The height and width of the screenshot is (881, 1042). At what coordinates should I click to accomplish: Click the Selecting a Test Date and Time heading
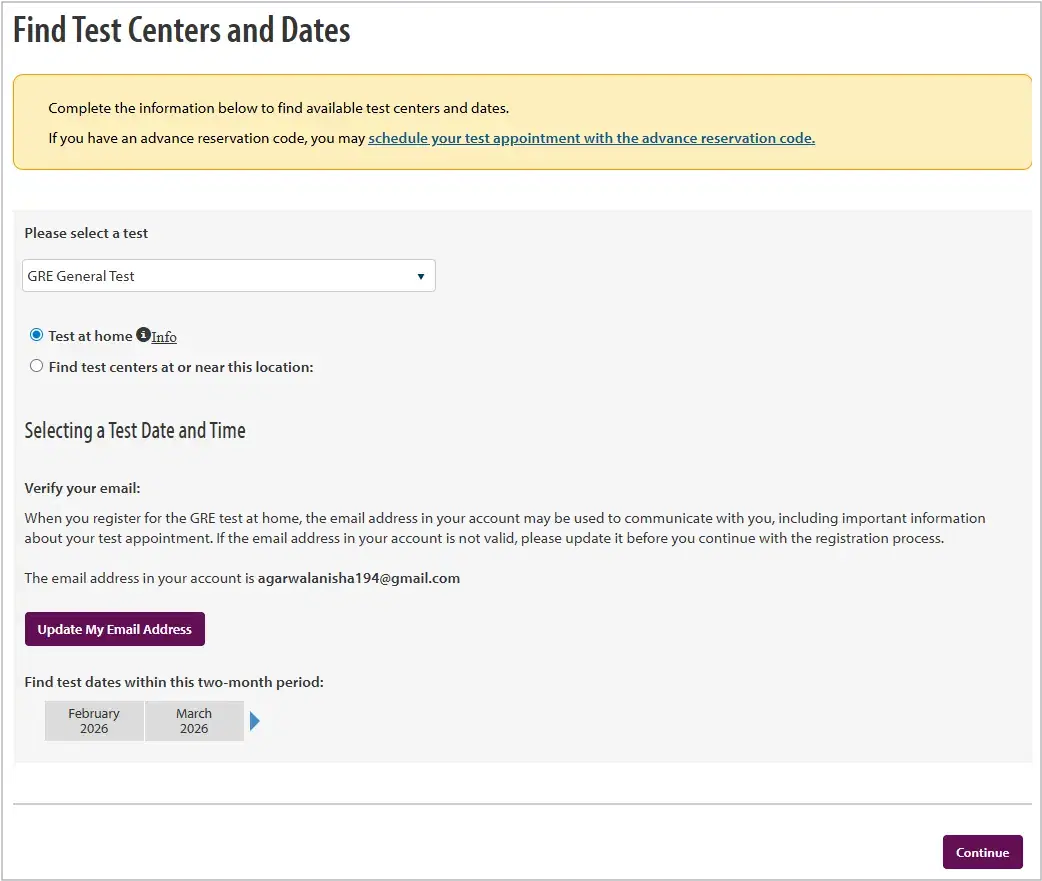(135, 431)
